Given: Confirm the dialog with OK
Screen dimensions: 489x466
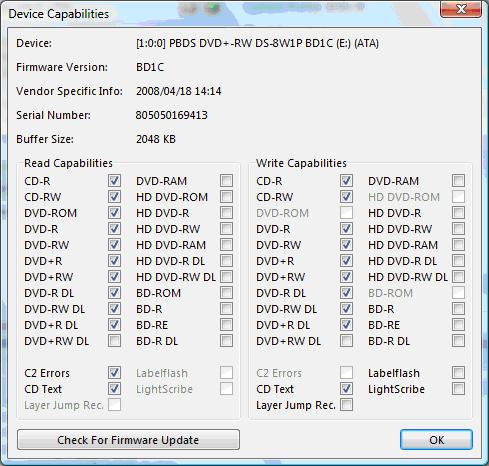Looking at the screenshot, I should click(436, 440).
